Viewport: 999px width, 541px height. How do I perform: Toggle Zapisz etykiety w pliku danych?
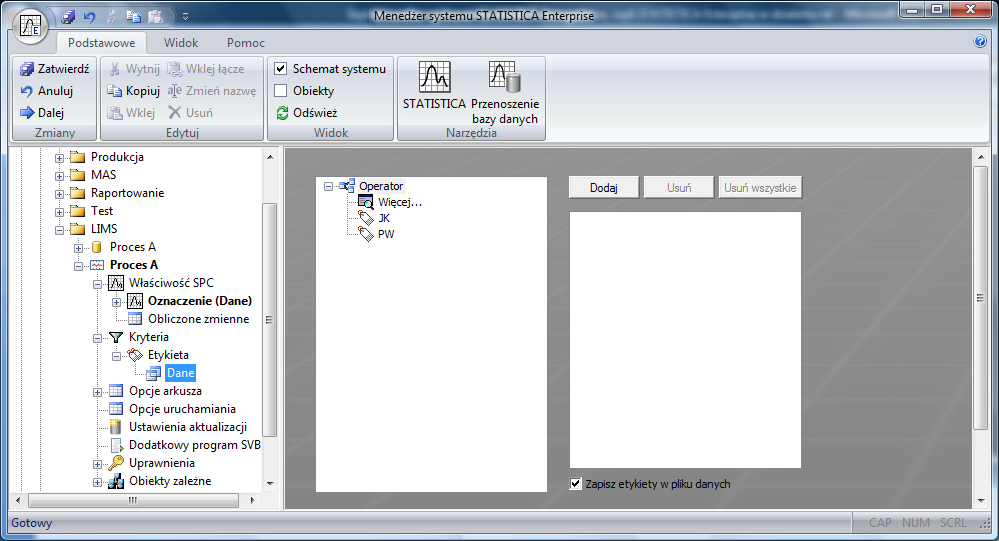pos(575,484)
